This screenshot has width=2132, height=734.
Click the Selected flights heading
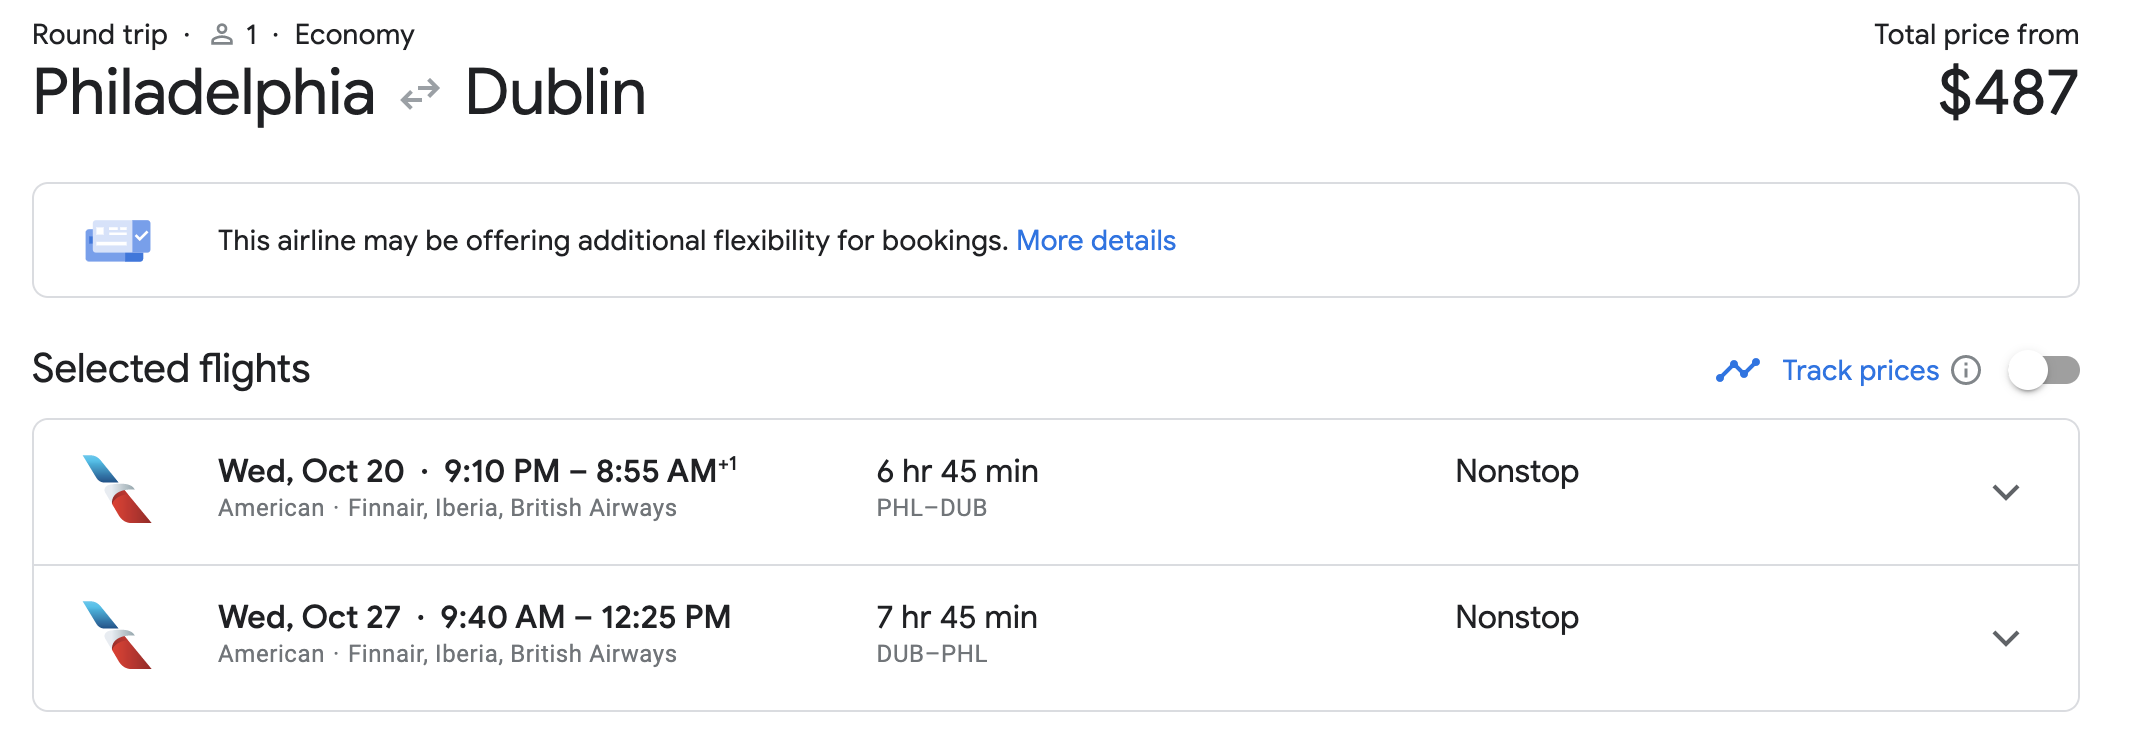coord(170,368)
